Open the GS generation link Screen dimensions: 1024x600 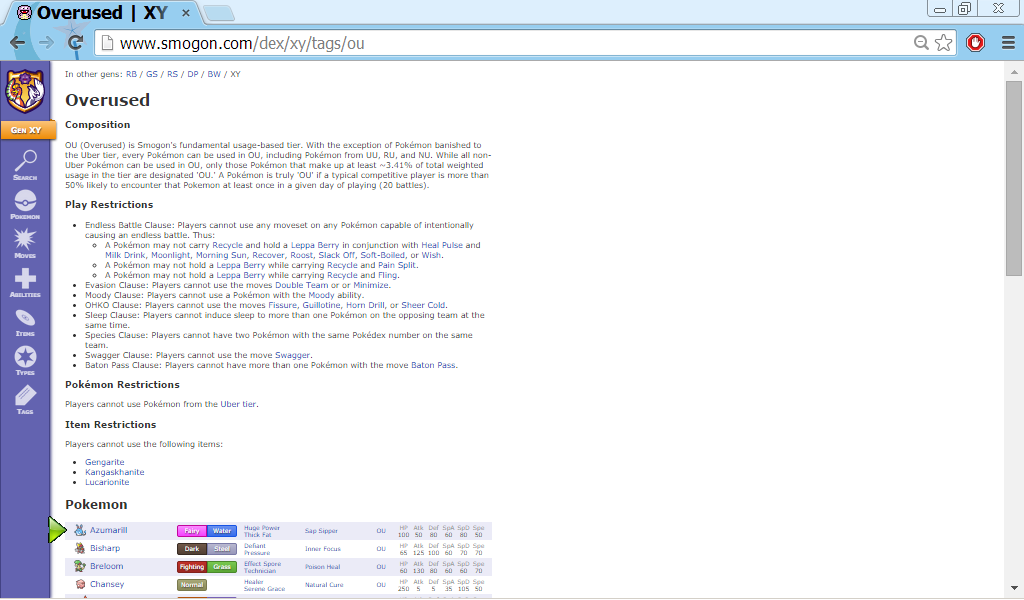(152, 74)
